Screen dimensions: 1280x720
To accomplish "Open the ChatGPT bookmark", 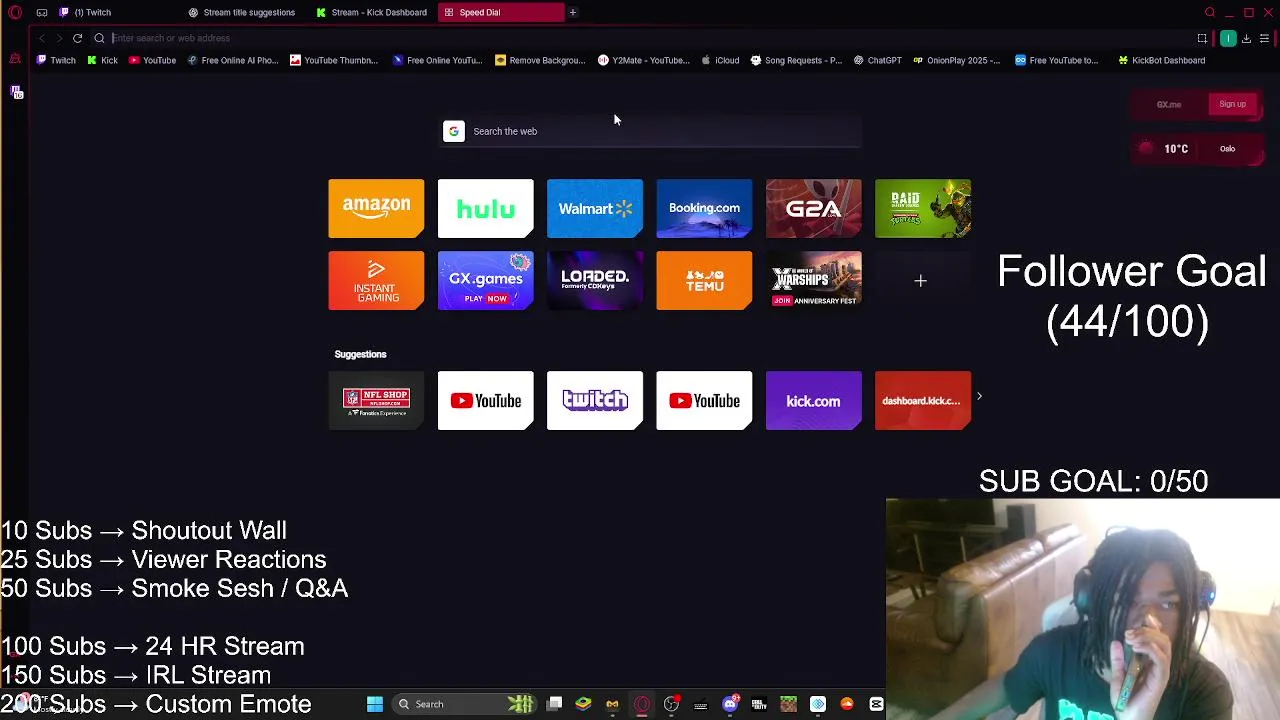I will click(877, 60).
